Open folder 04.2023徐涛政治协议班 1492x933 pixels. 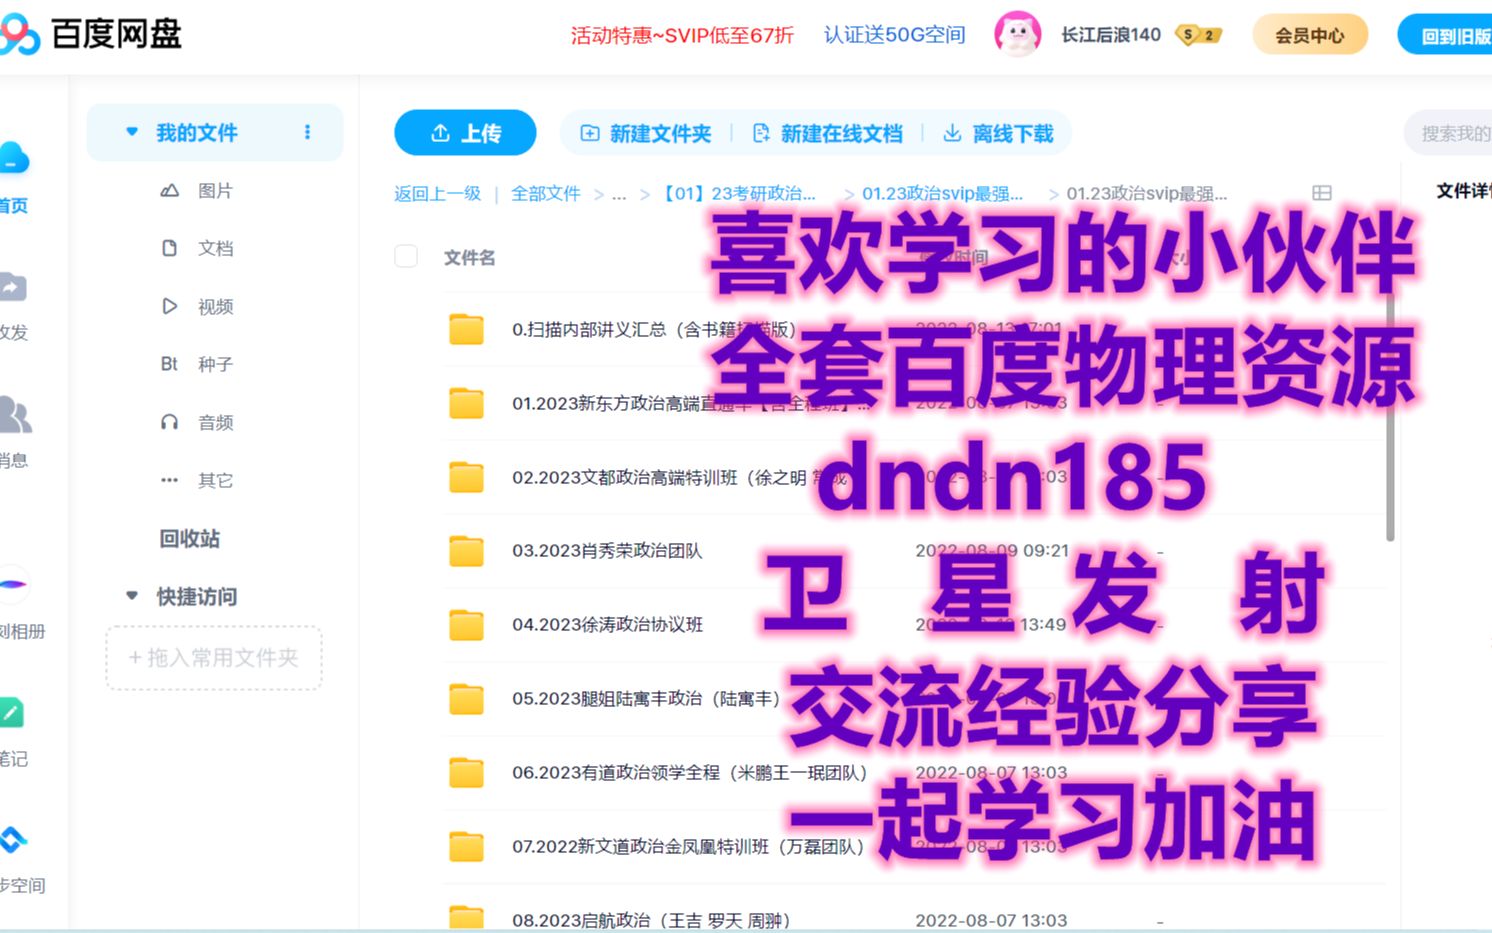(607, 625)
